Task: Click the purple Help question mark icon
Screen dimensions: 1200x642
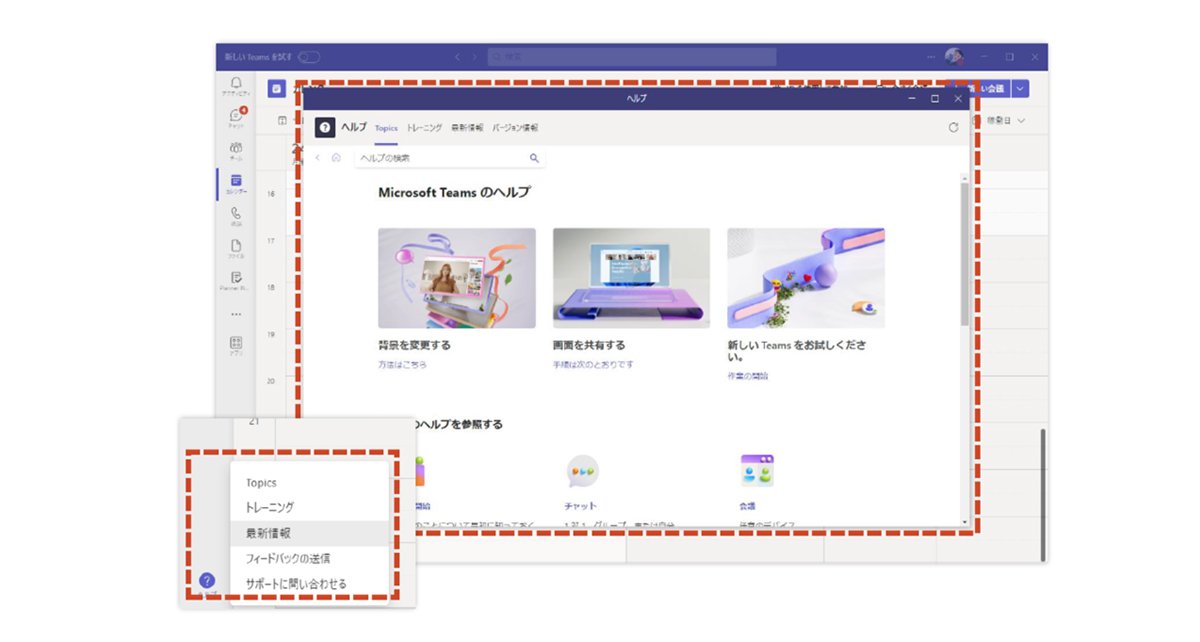Action: pyautogui.click(x=207, y=580)
